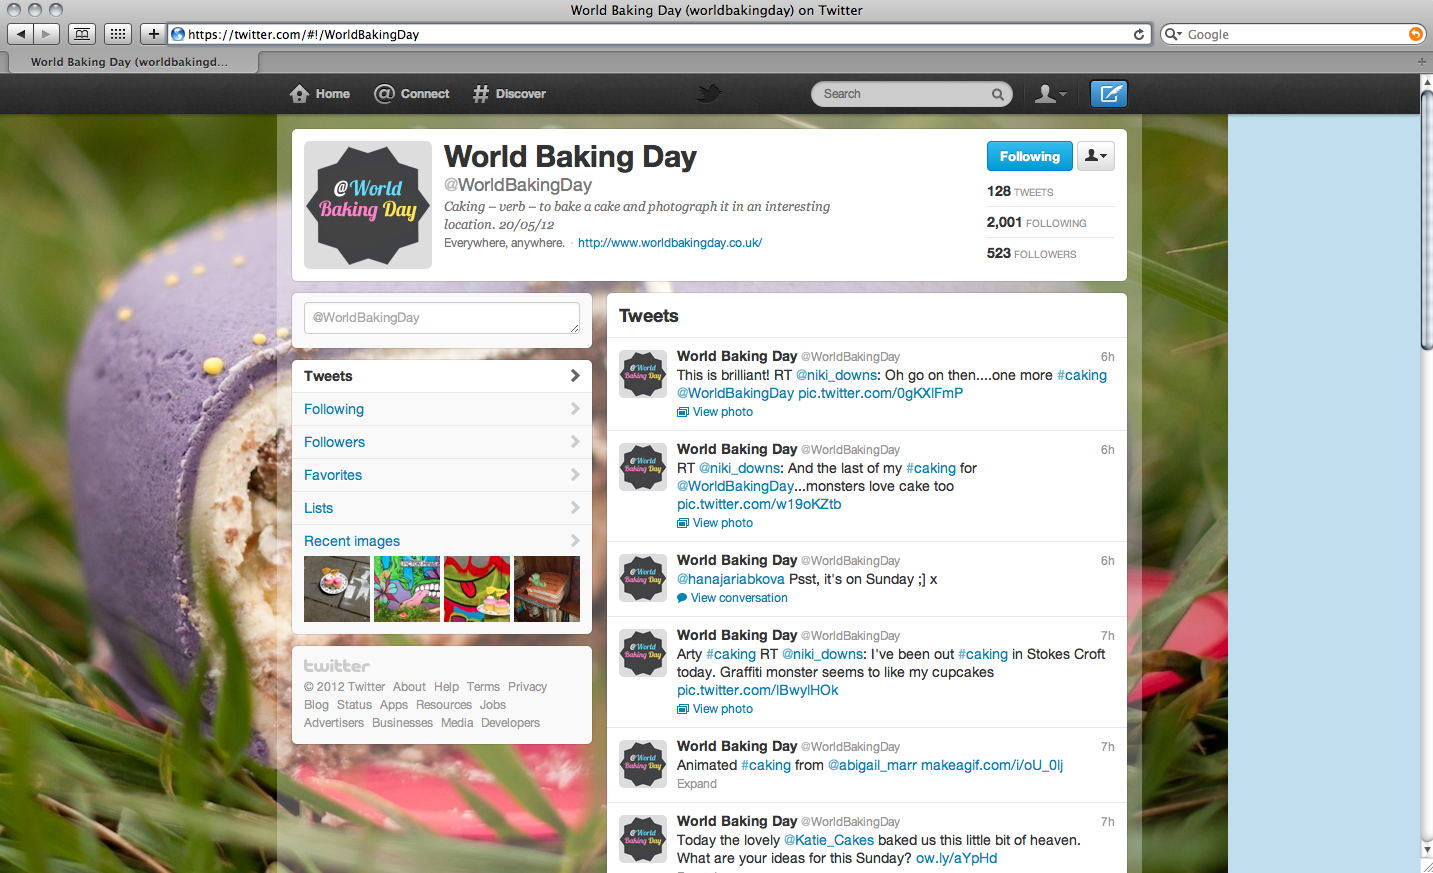Open the makeagif.com link in the tweet
Viewport: 1433px width, 873px height.
(x=992, y=765)
